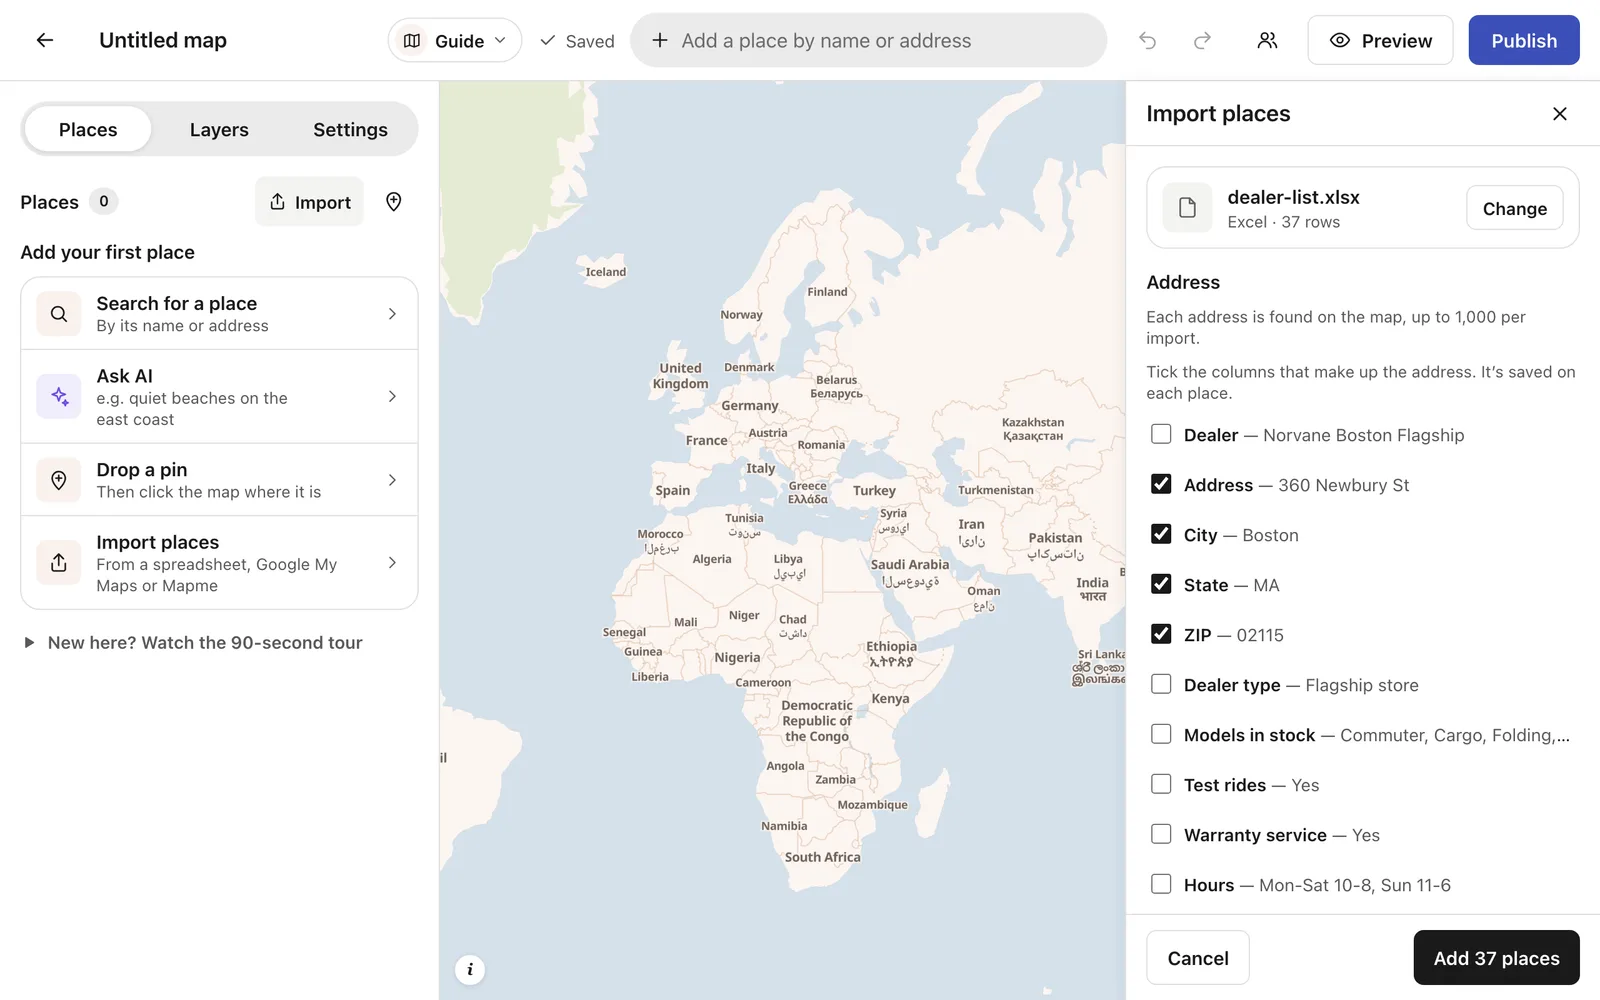Screen dimensions: 1600x1000
Task: Tick the Warranty service checkbox
Action: (1161, 834)
